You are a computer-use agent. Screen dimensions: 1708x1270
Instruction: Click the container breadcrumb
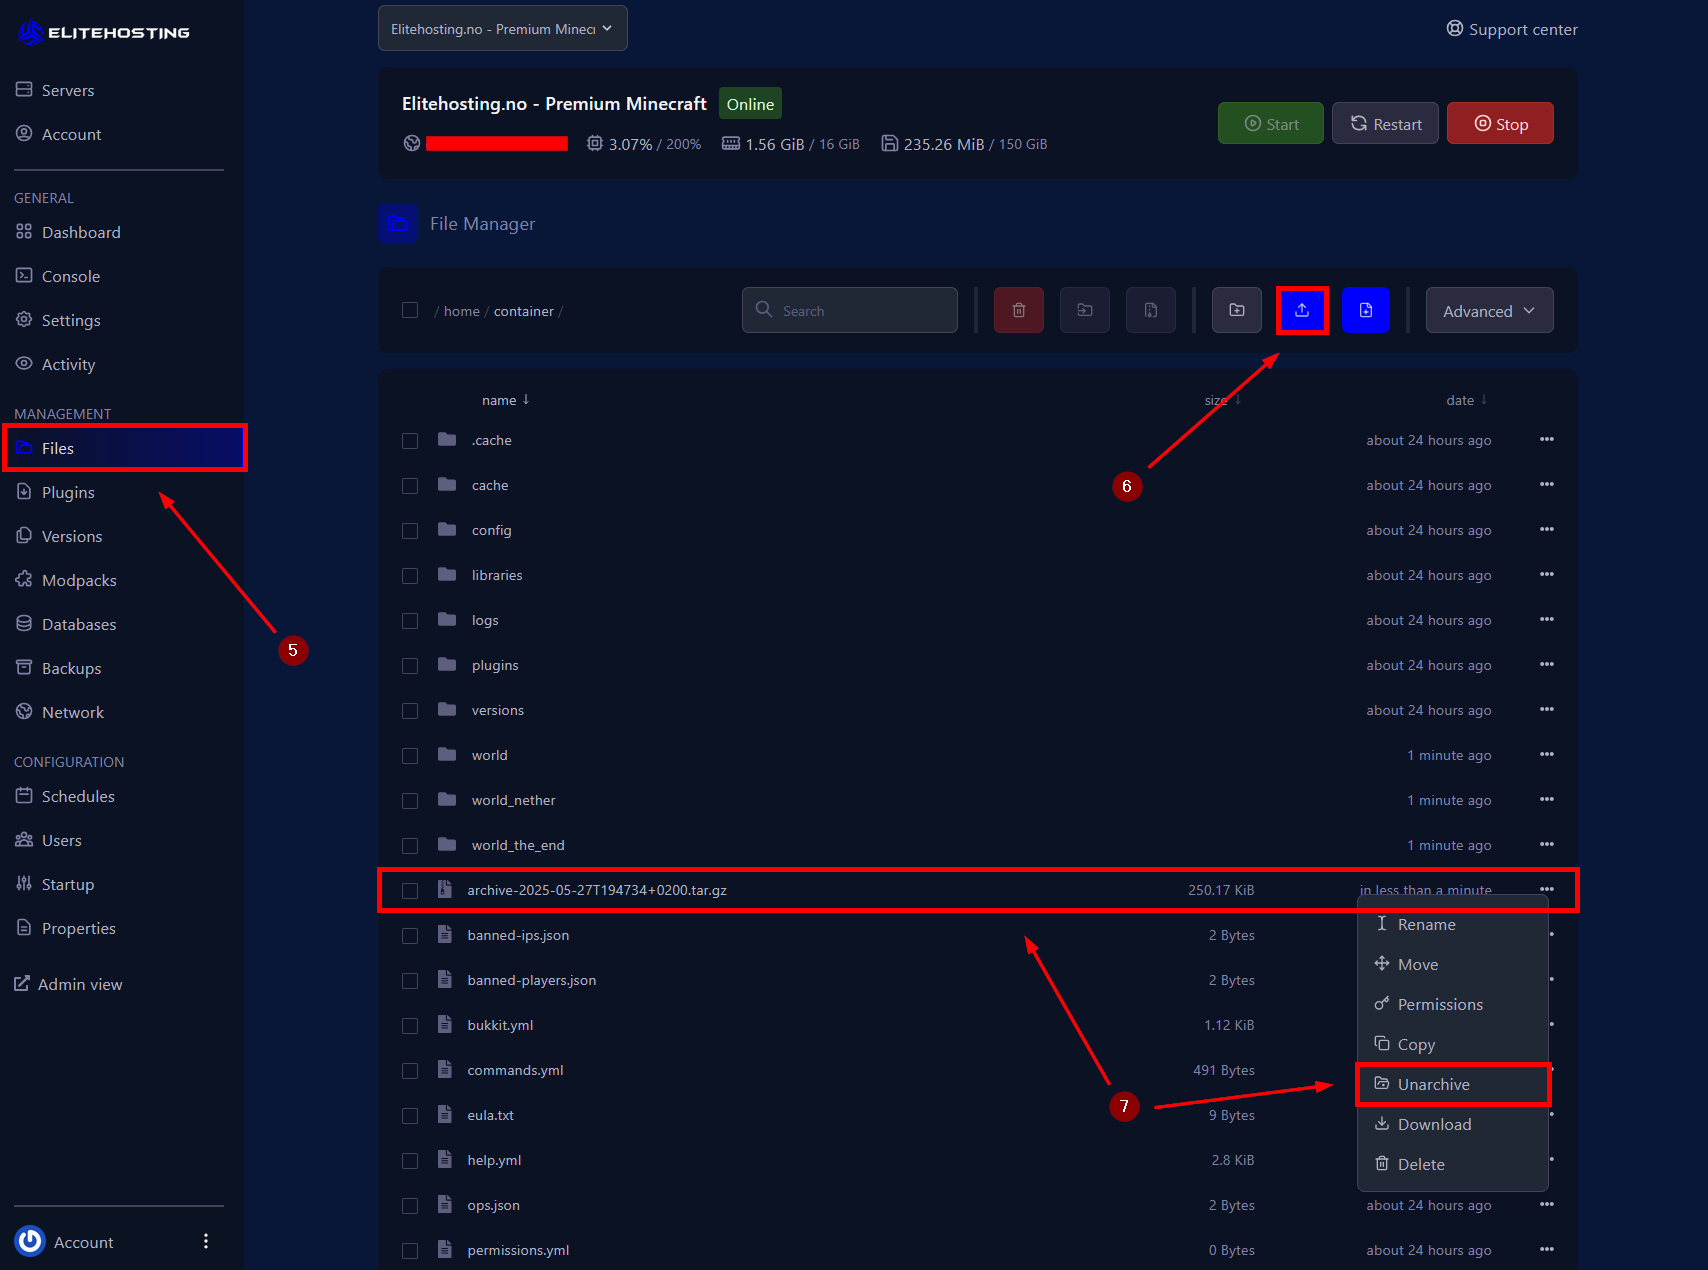tap(524, 311)
